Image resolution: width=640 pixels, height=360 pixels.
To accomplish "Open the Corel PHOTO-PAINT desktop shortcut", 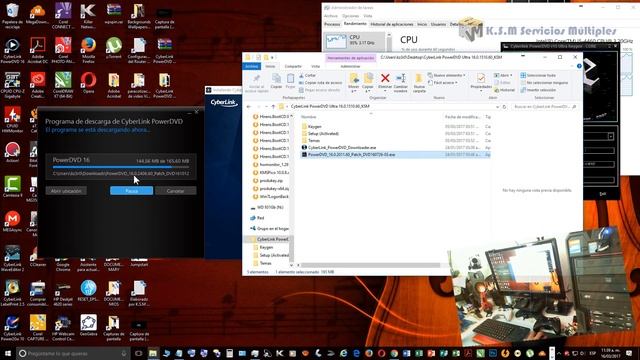I will (x=63, y=51).
